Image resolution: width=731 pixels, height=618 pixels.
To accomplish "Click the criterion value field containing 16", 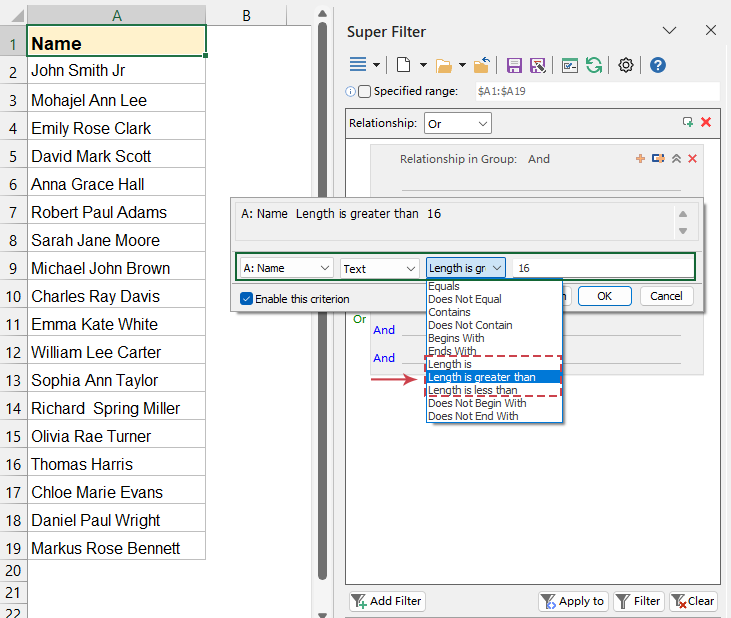I will pyautogui.click(x=601, y=268).
